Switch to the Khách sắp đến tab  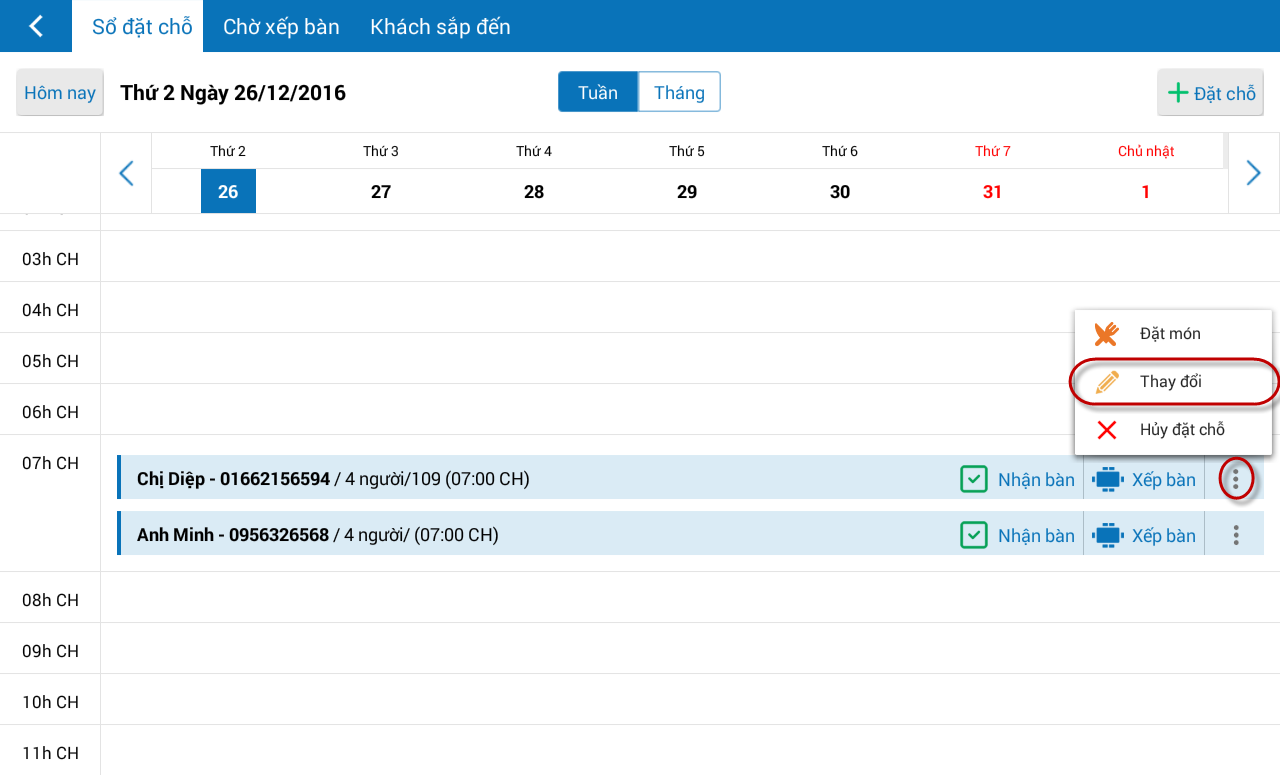(x=440, y=27)
